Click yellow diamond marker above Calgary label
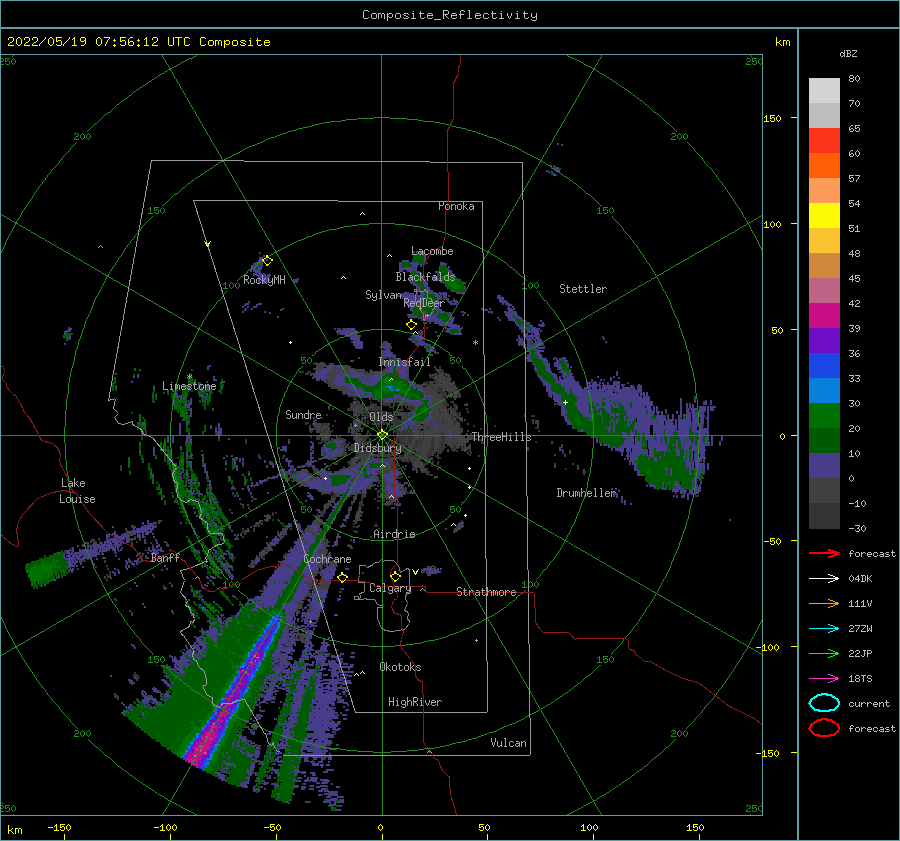Viewport: 900px width, 841px height. (395, 576)
